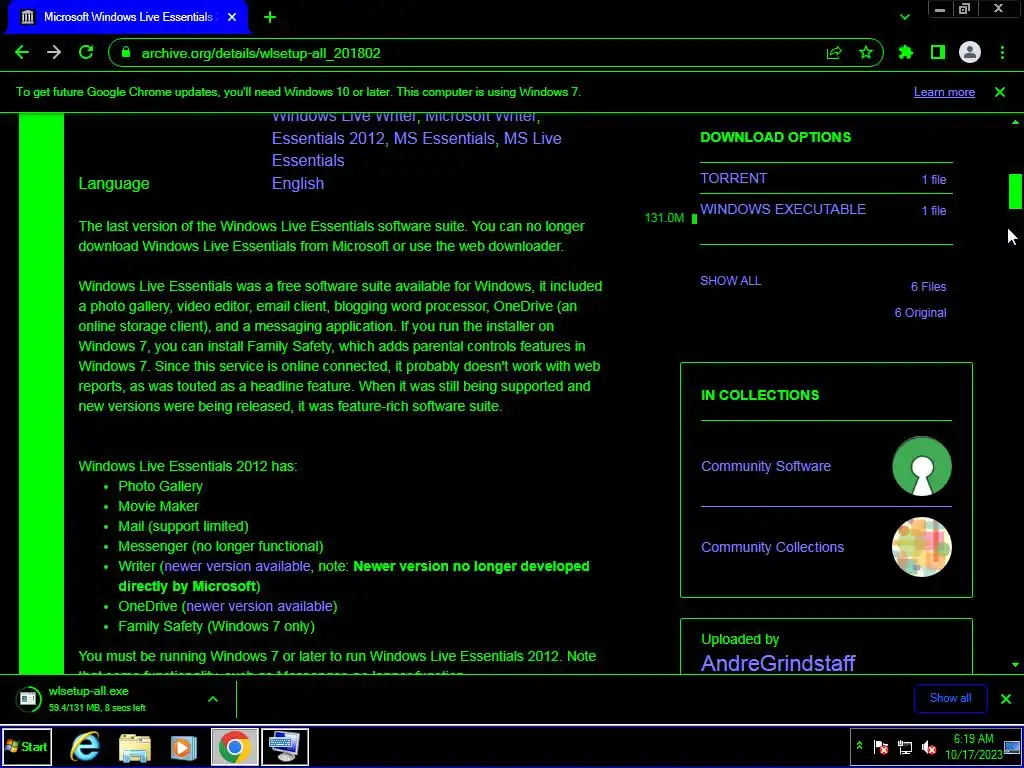
Task: Click the Community Software keyhole thumbnail
Action: pos(921,466)
